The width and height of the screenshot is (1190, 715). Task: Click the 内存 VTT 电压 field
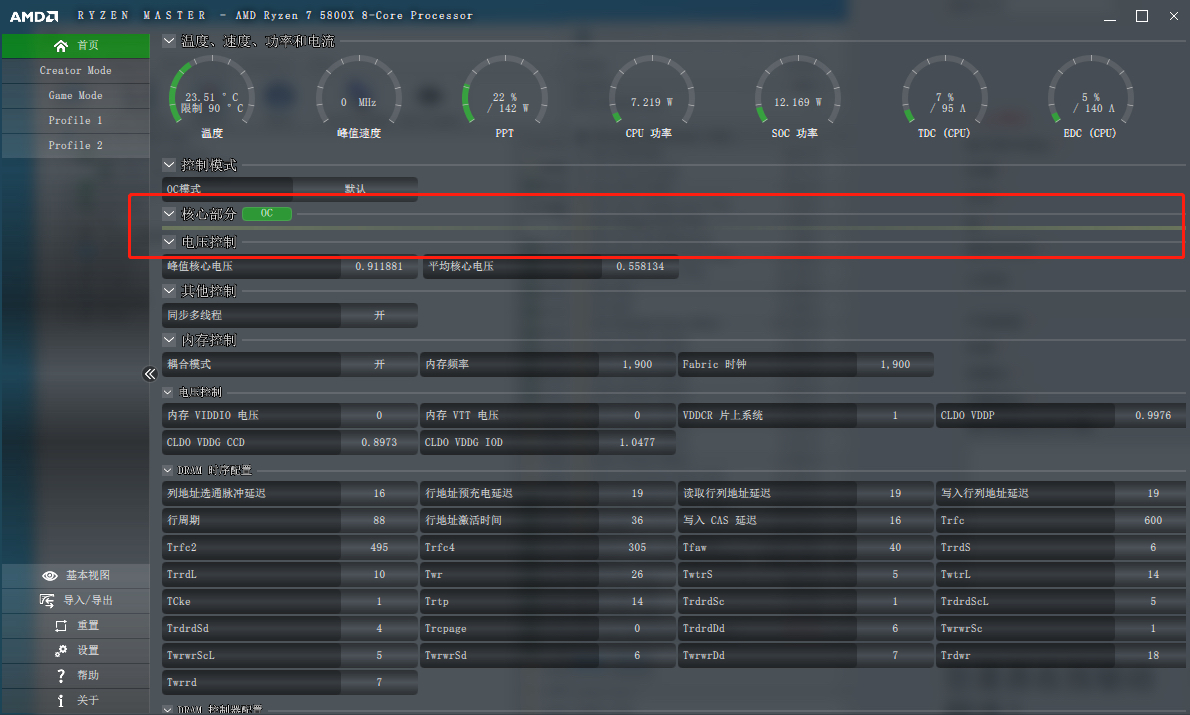pos(548,416)
